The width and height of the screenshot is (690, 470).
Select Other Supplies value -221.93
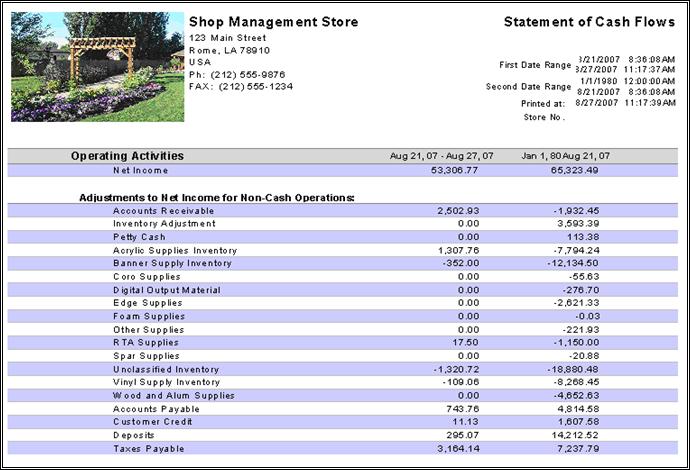[x=581, y=330]
